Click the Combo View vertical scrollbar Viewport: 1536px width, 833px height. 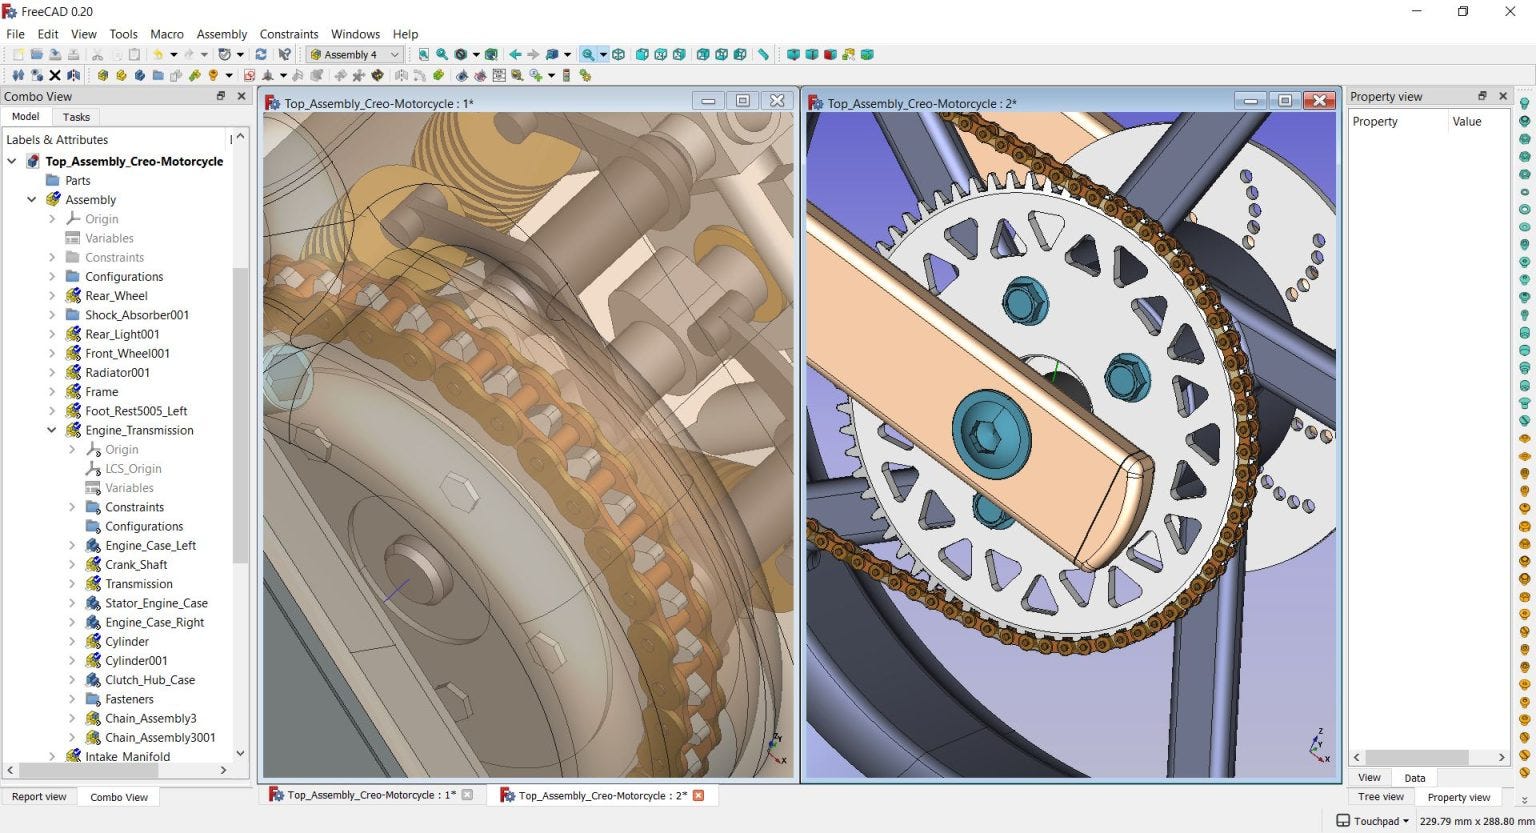tap(240, 415)
